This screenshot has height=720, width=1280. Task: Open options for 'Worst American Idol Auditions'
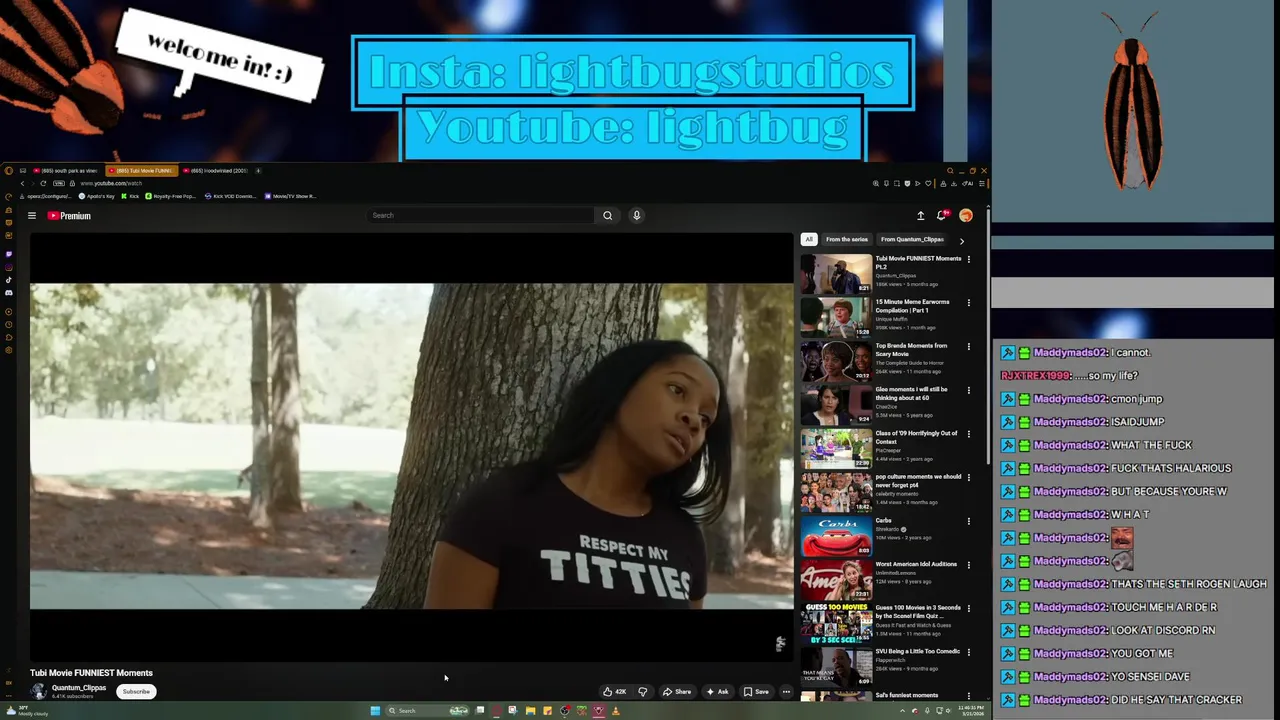click(968, 564)
